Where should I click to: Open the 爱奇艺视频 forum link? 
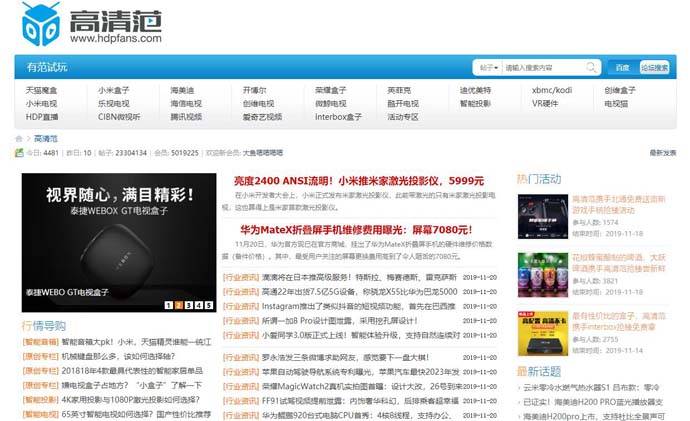pos(262,117)
